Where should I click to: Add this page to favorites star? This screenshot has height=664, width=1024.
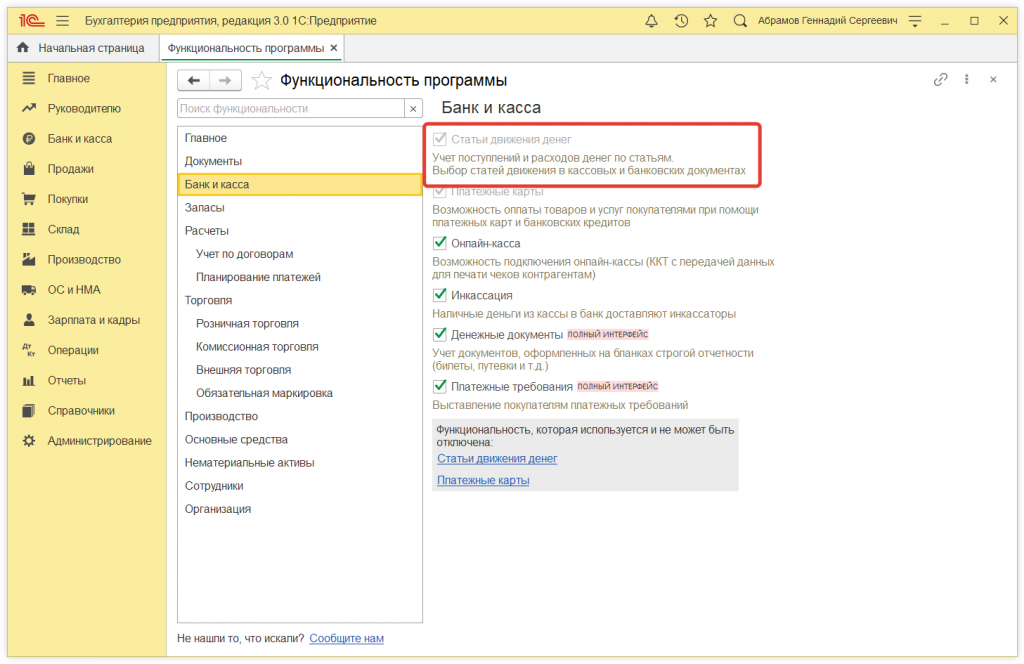click(261, 81)
